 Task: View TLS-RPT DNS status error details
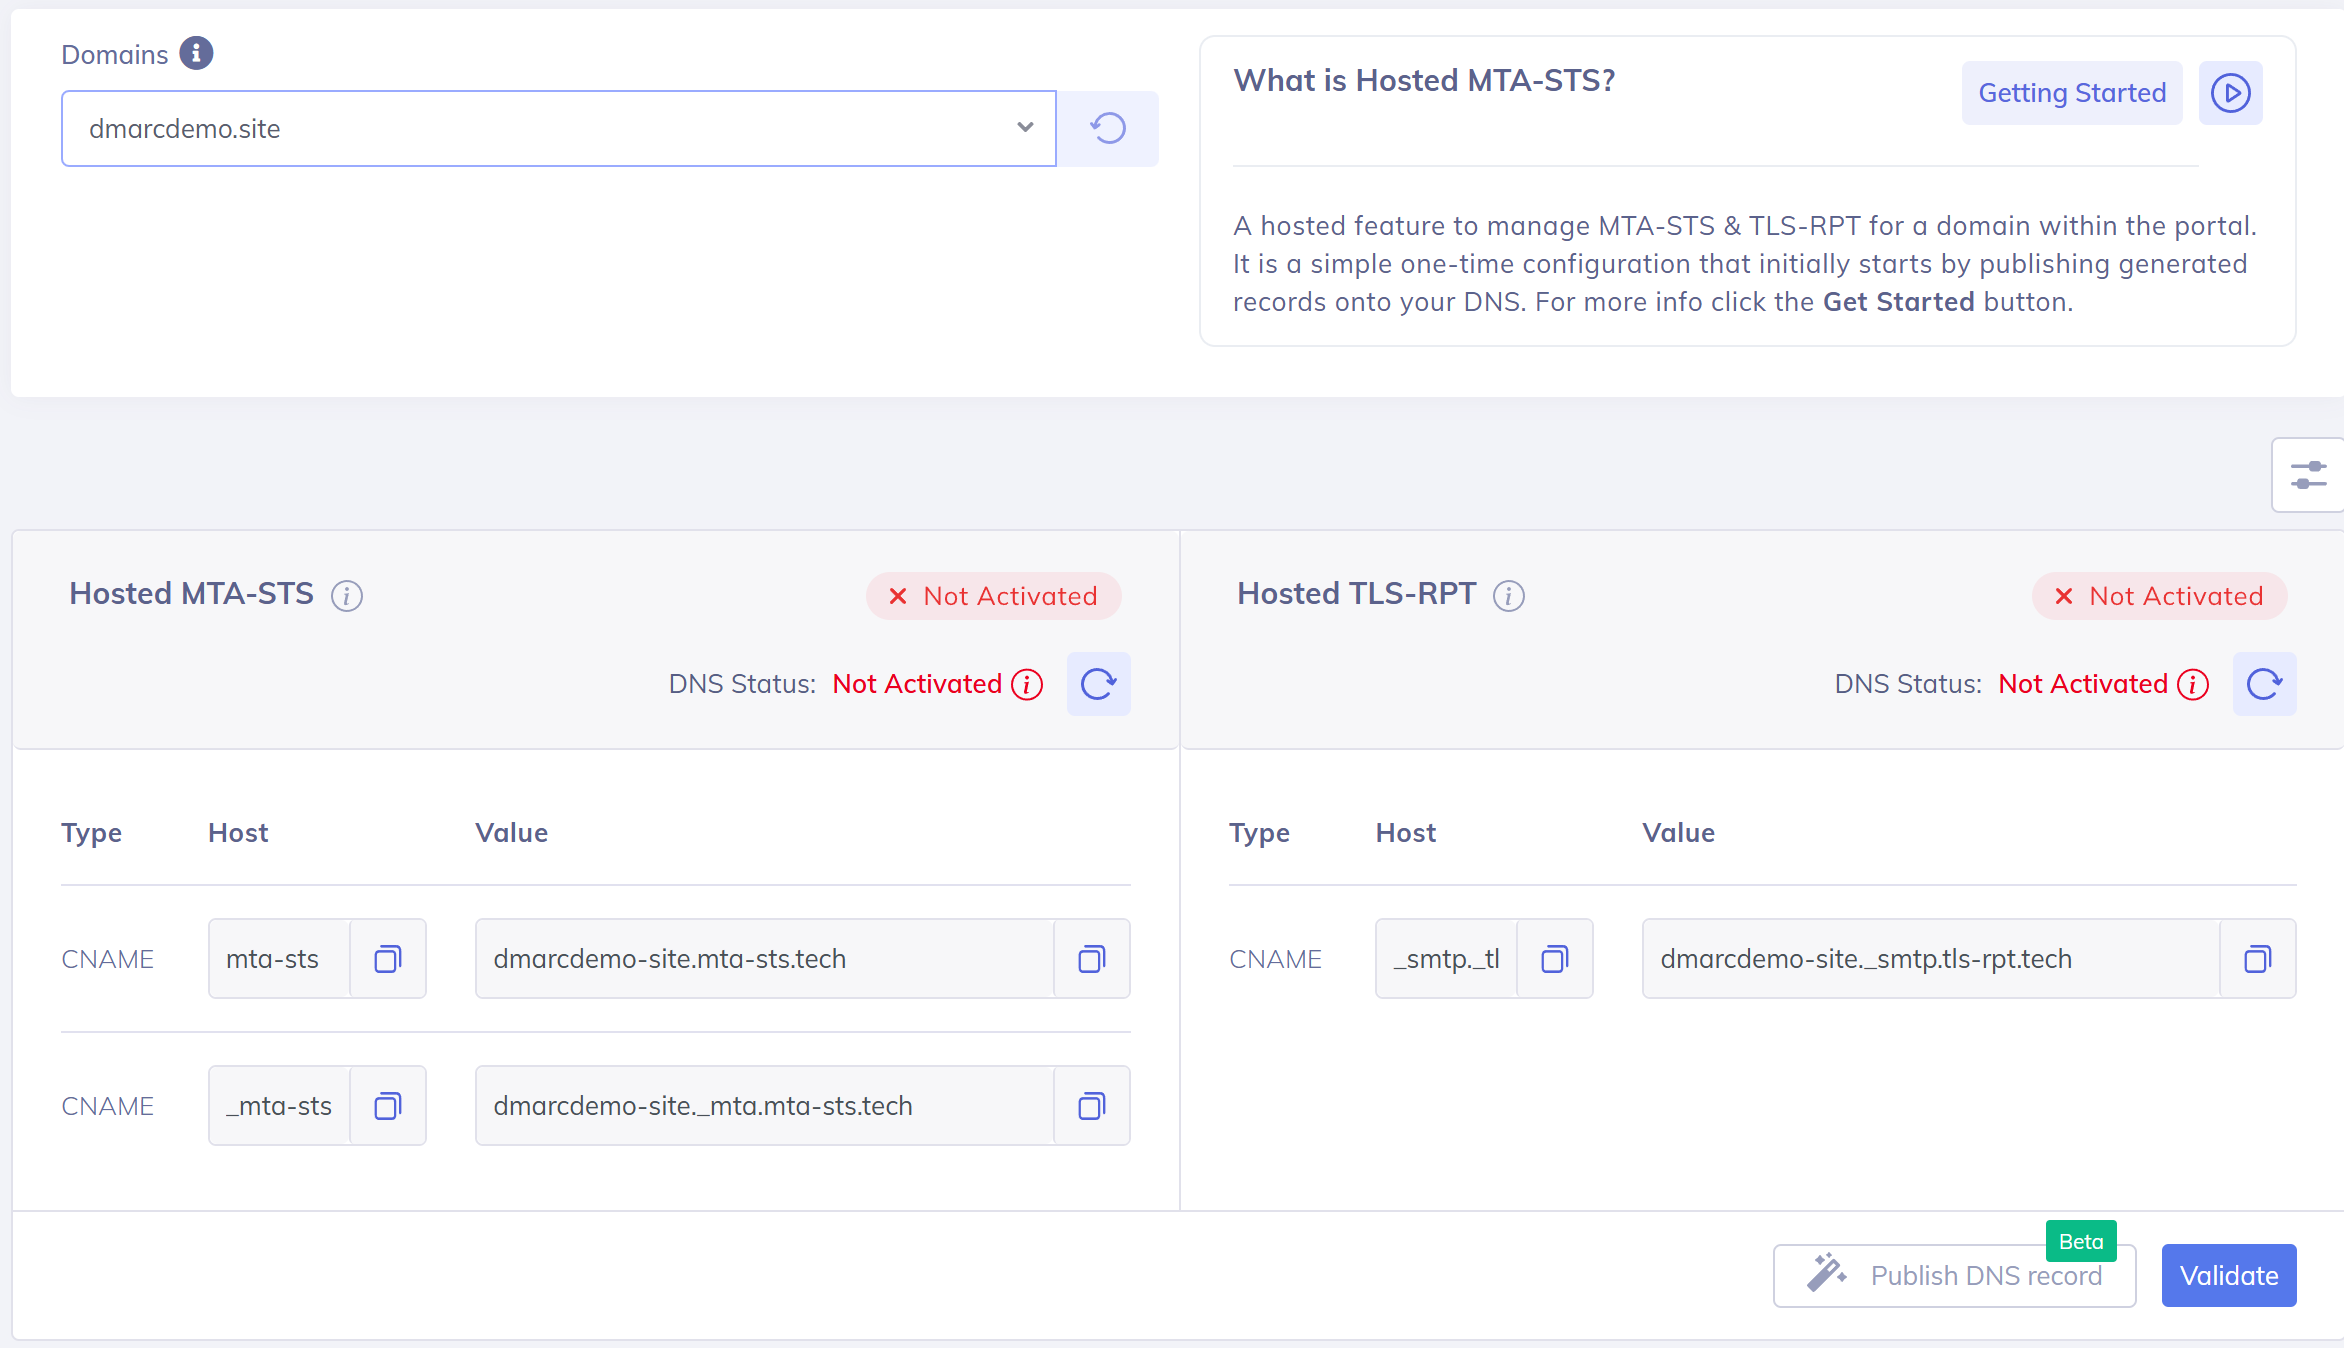point(2193,685)
